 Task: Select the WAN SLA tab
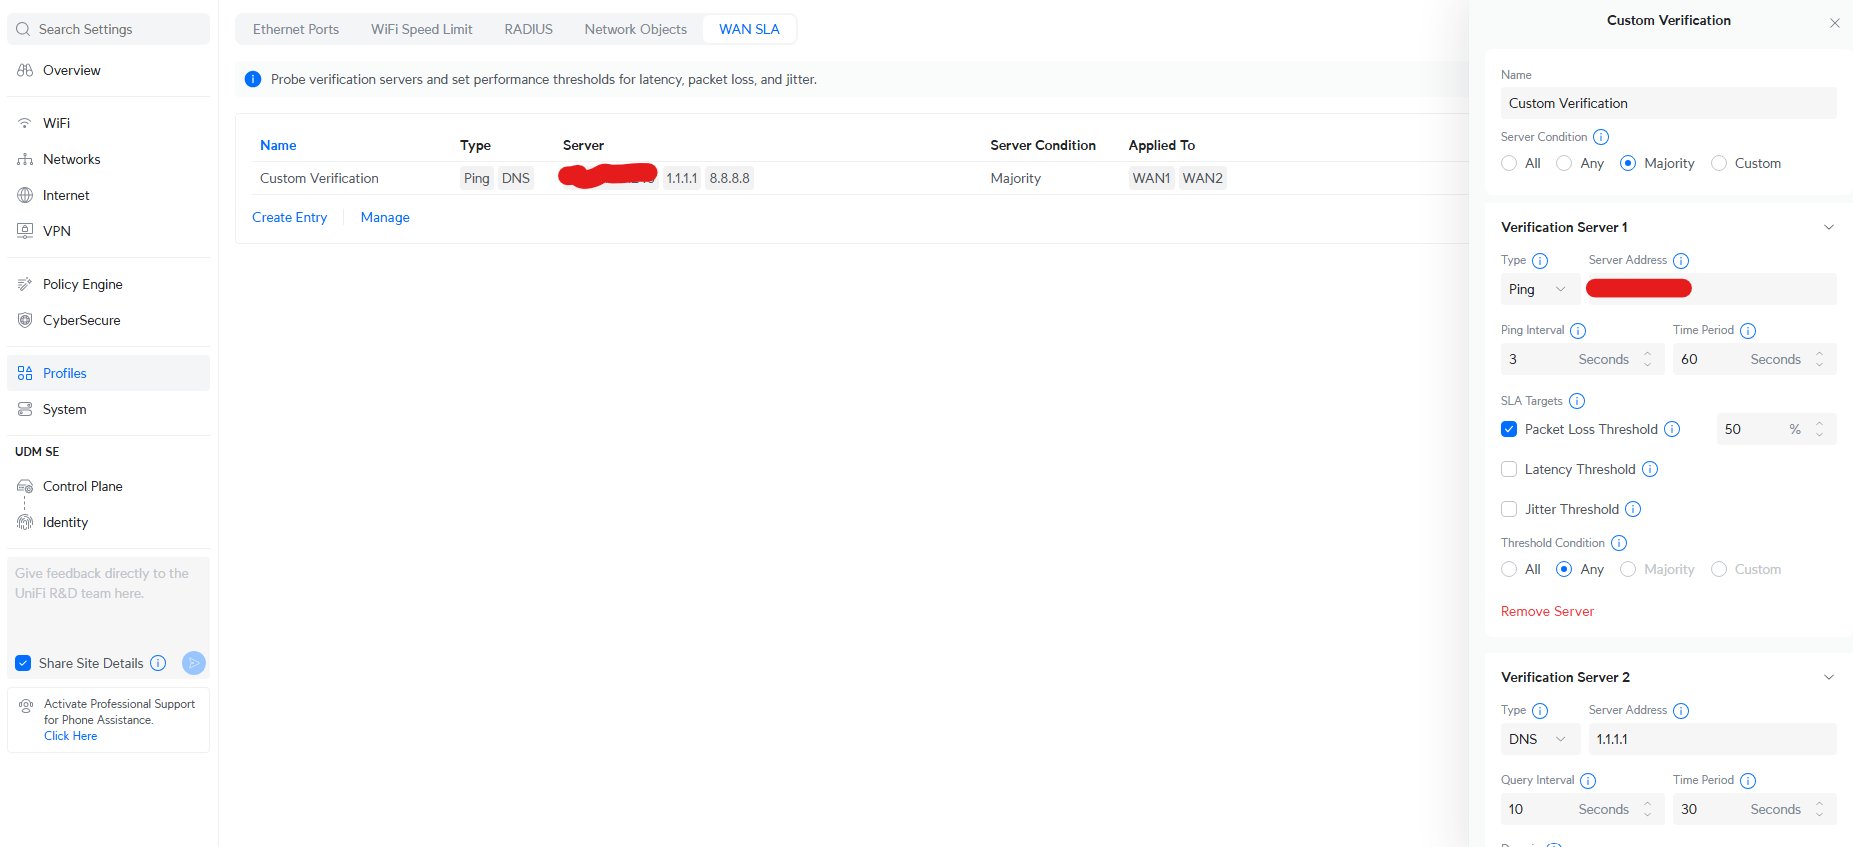(x=749, y=29)
